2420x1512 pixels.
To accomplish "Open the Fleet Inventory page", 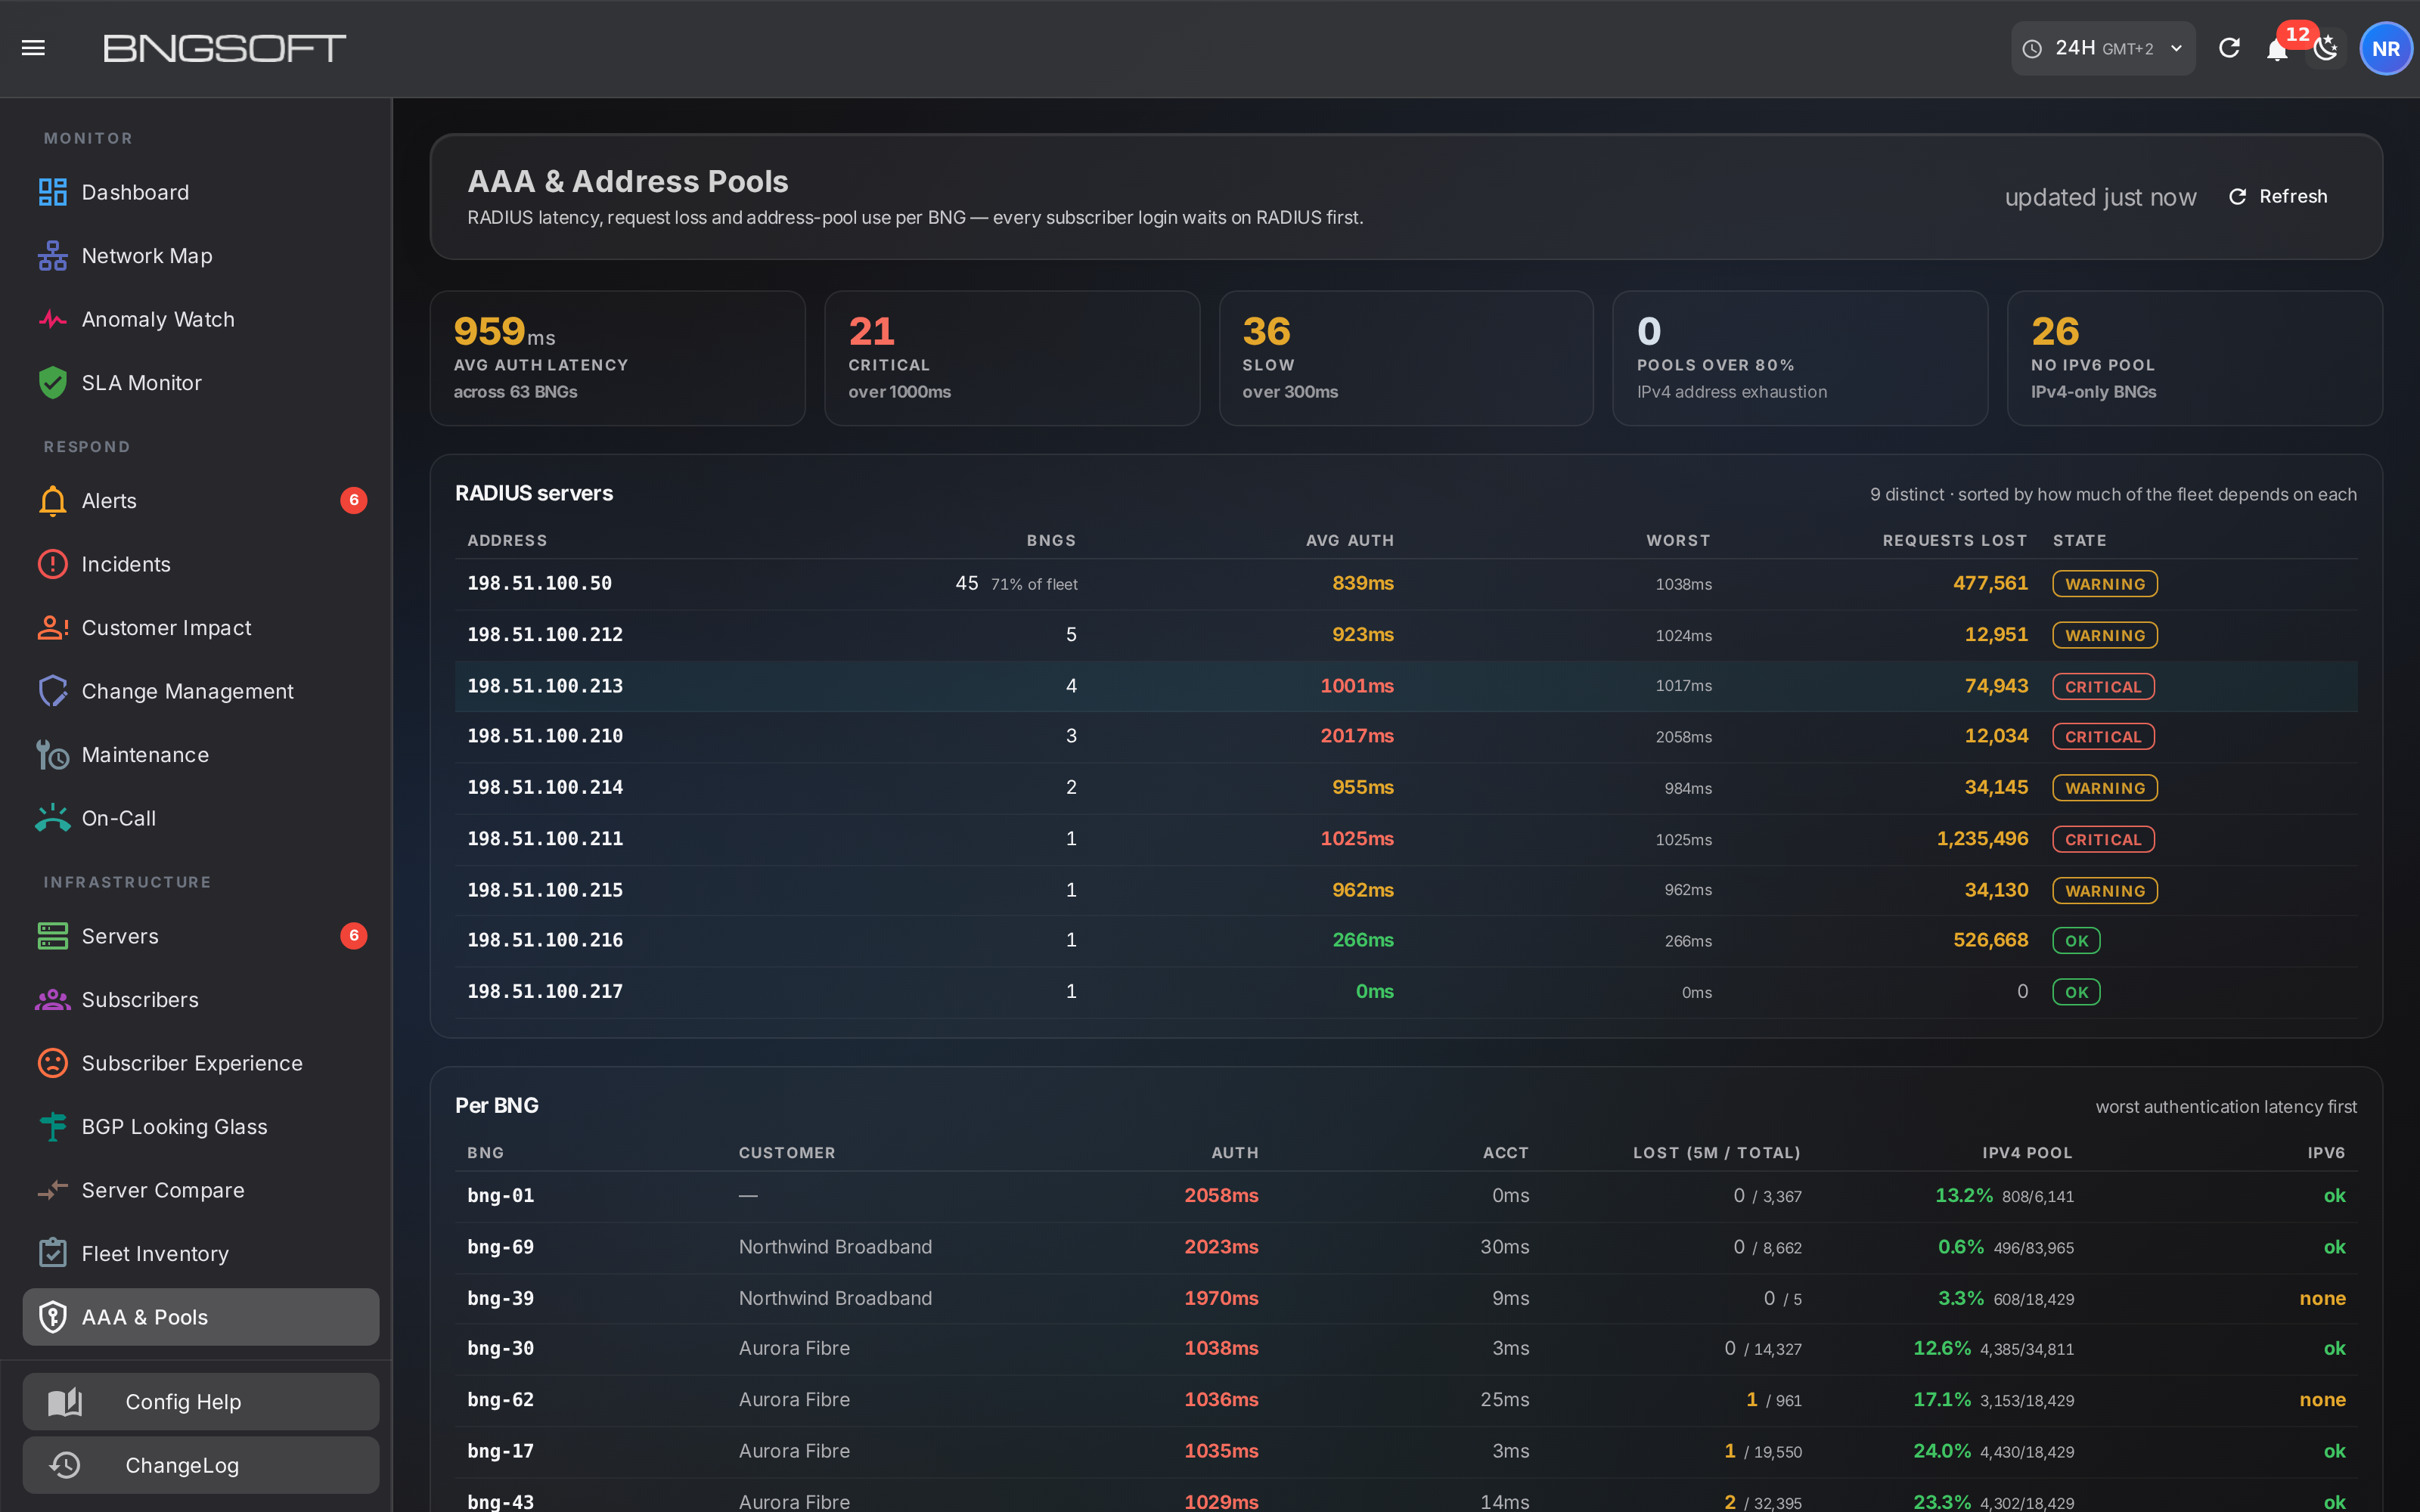I will pyautogui.click(x=200, y=1253).
